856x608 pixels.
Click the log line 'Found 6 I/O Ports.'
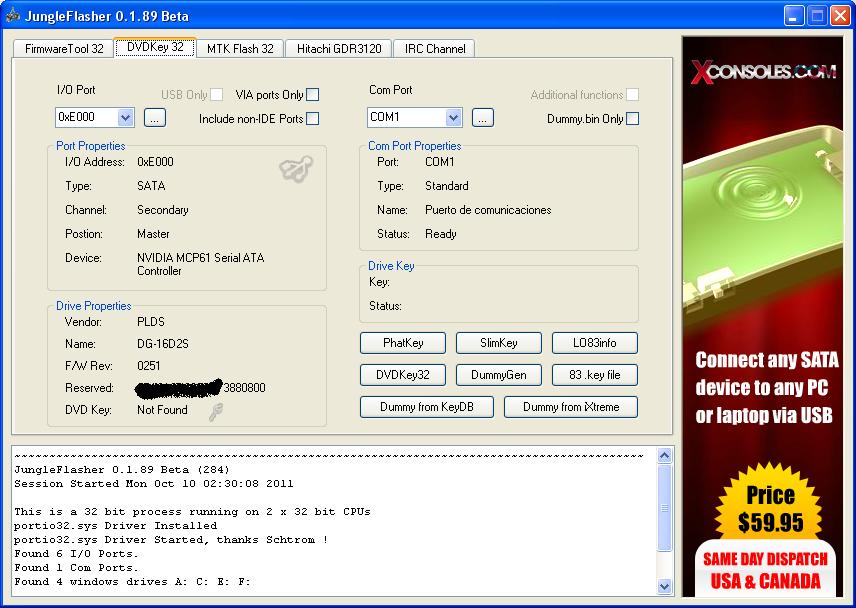tap(76, 553)
